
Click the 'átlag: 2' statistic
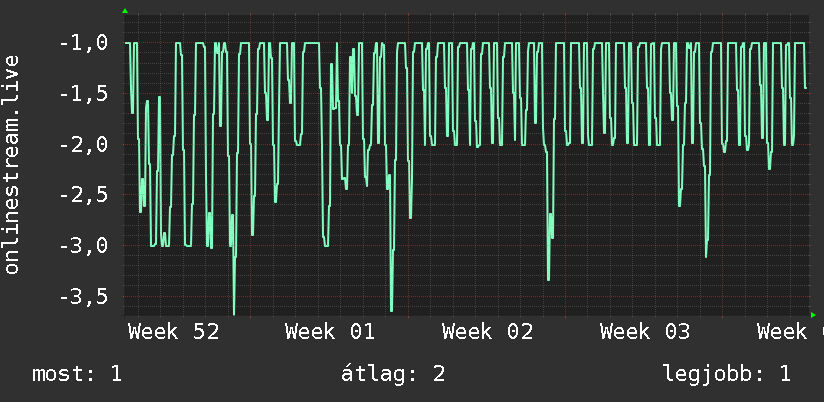click(x=393, y=374)
